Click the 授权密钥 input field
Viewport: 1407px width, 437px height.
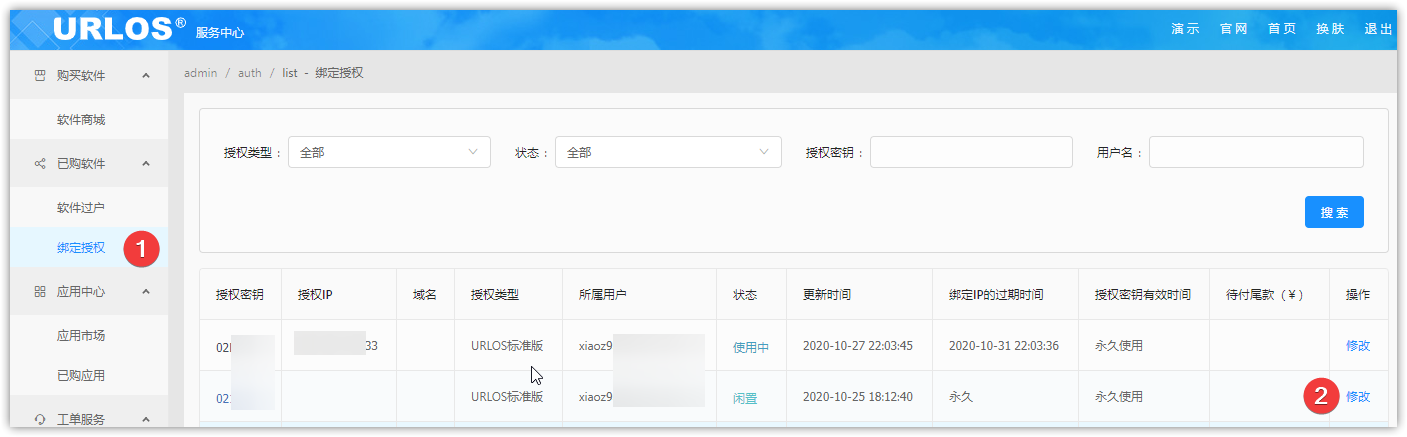[x=970, y=152]
